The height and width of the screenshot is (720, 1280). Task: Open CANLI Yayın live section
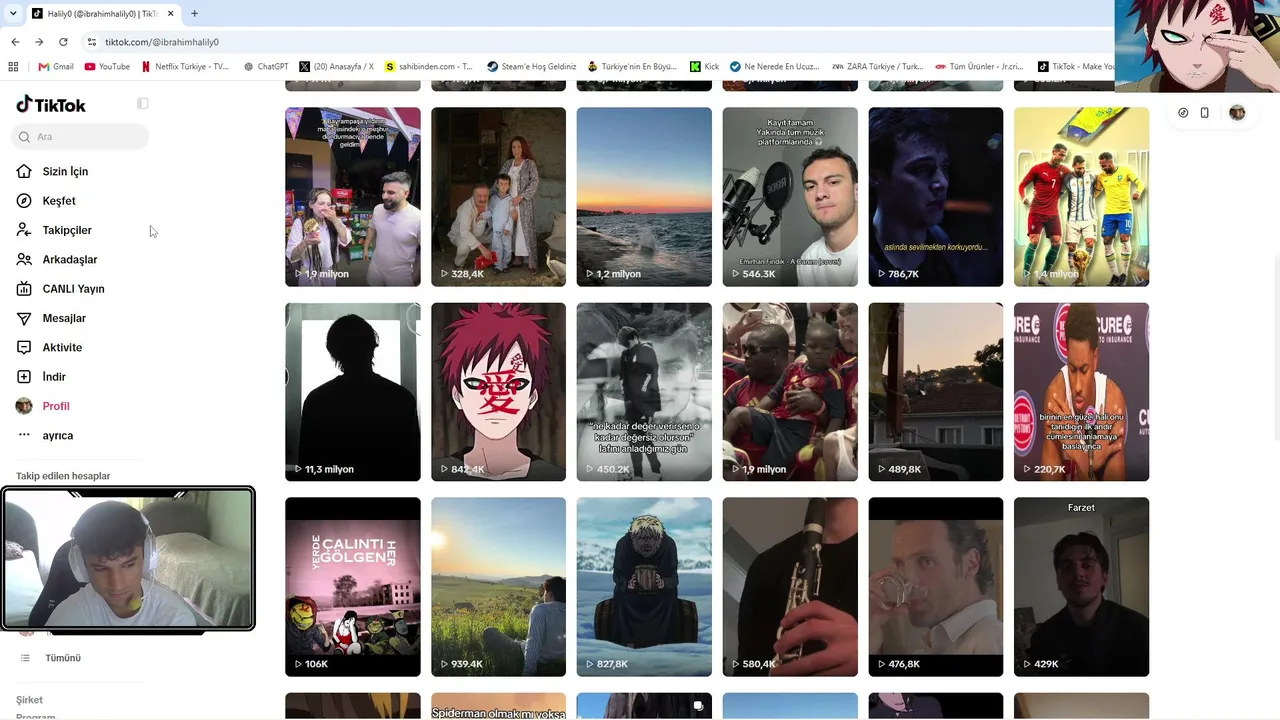[x=73, y=289]
